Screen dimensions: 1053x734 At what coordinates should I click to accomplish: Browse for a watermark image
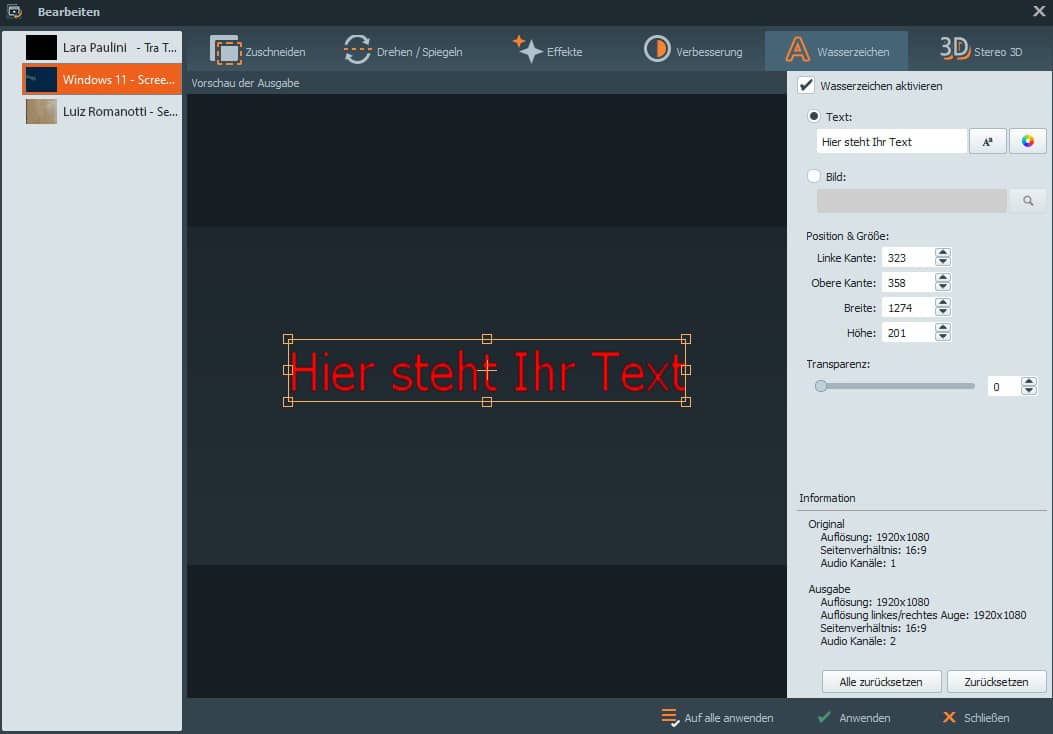1027,201
